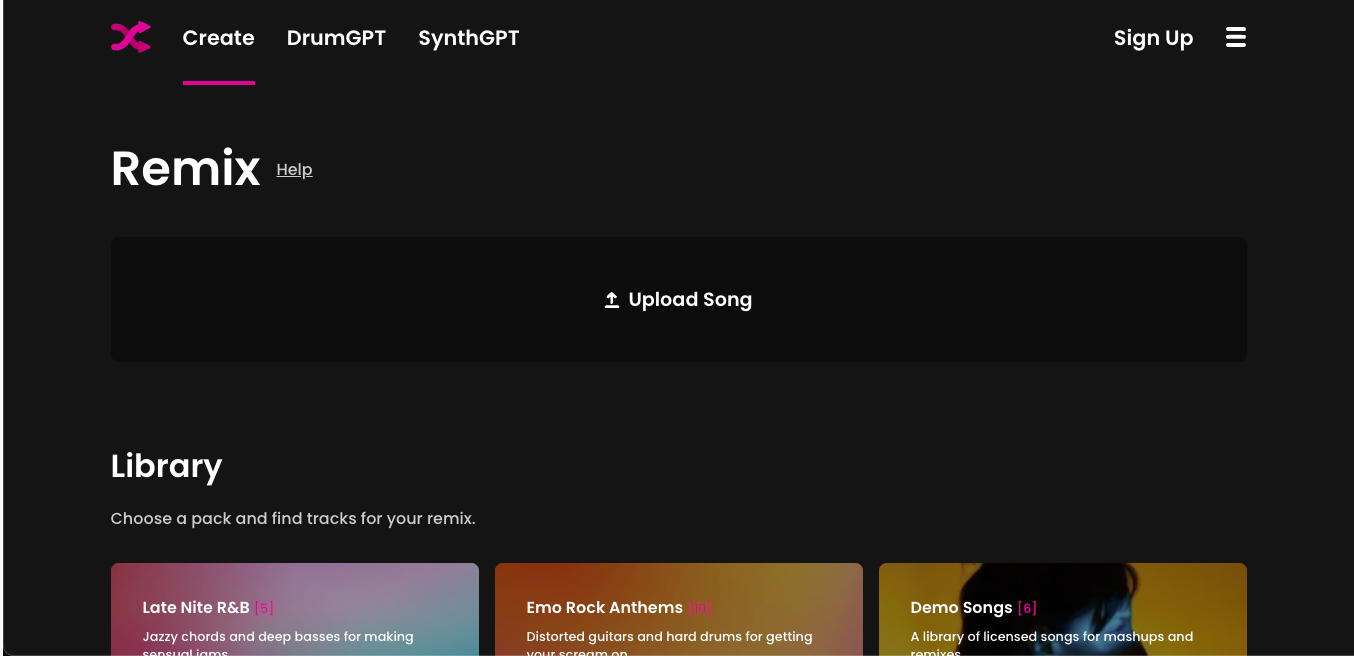Open the Help link beside Remix

294,170
